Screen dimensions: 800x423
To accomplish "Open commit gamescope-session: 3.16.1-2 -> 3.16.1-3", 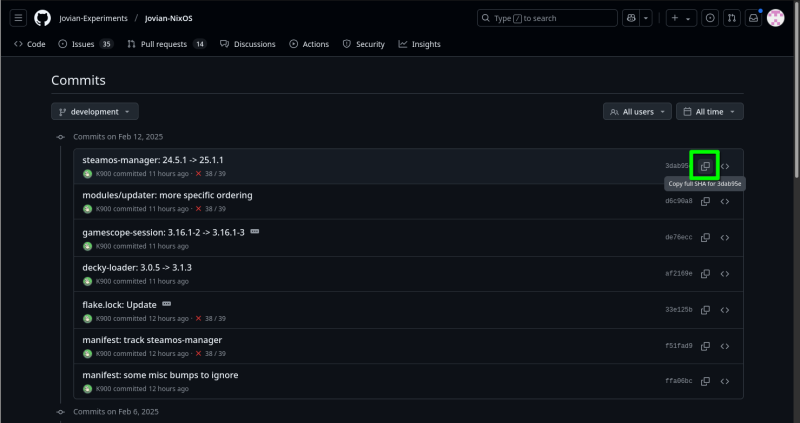I will (163, 233).
